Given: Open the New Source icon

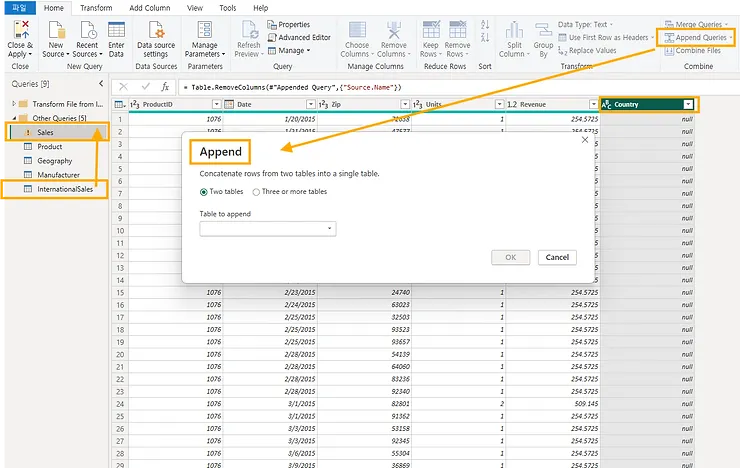Looking at the screenshot, I should [x=55, y=30].
